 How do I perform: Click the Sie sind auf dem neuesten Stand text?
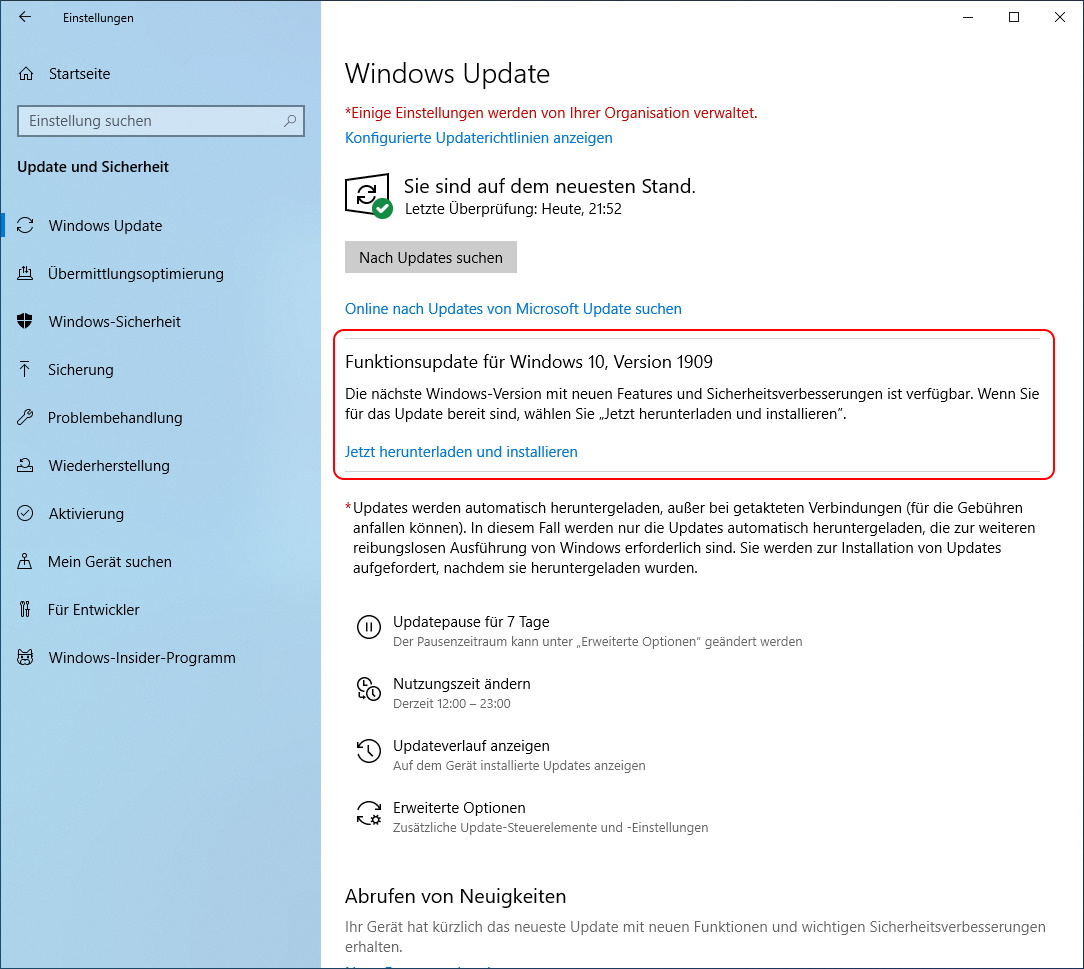tap(550, 186)
